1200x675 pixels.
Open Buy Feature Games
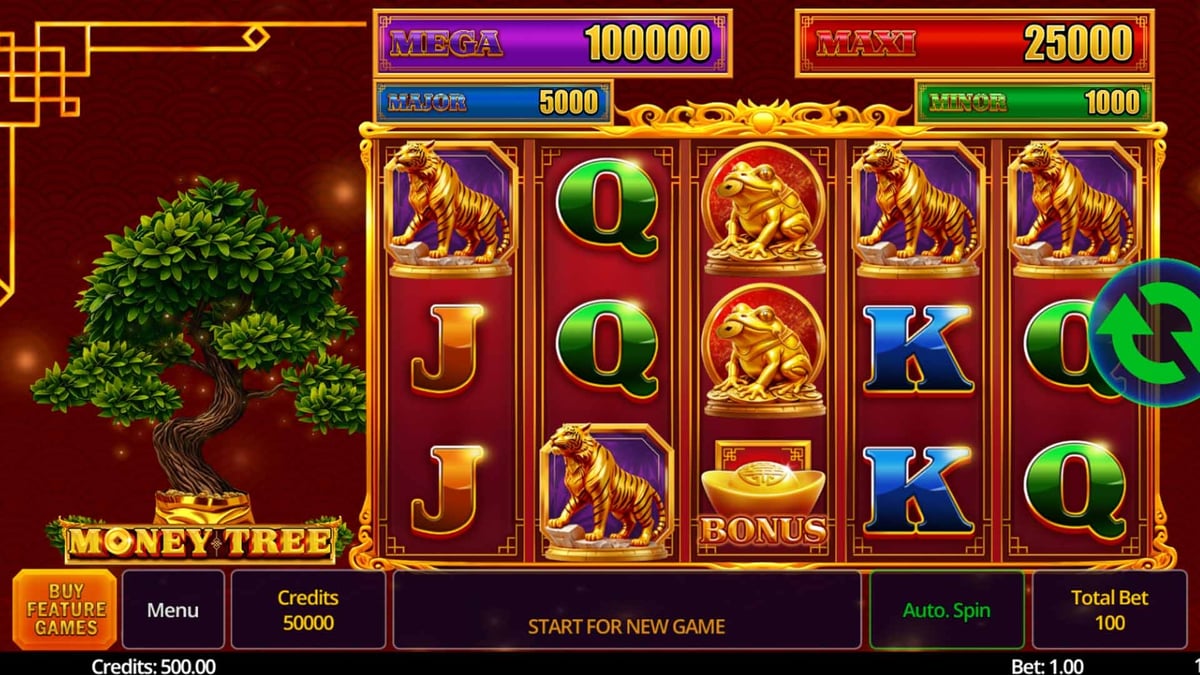(65, 610)
